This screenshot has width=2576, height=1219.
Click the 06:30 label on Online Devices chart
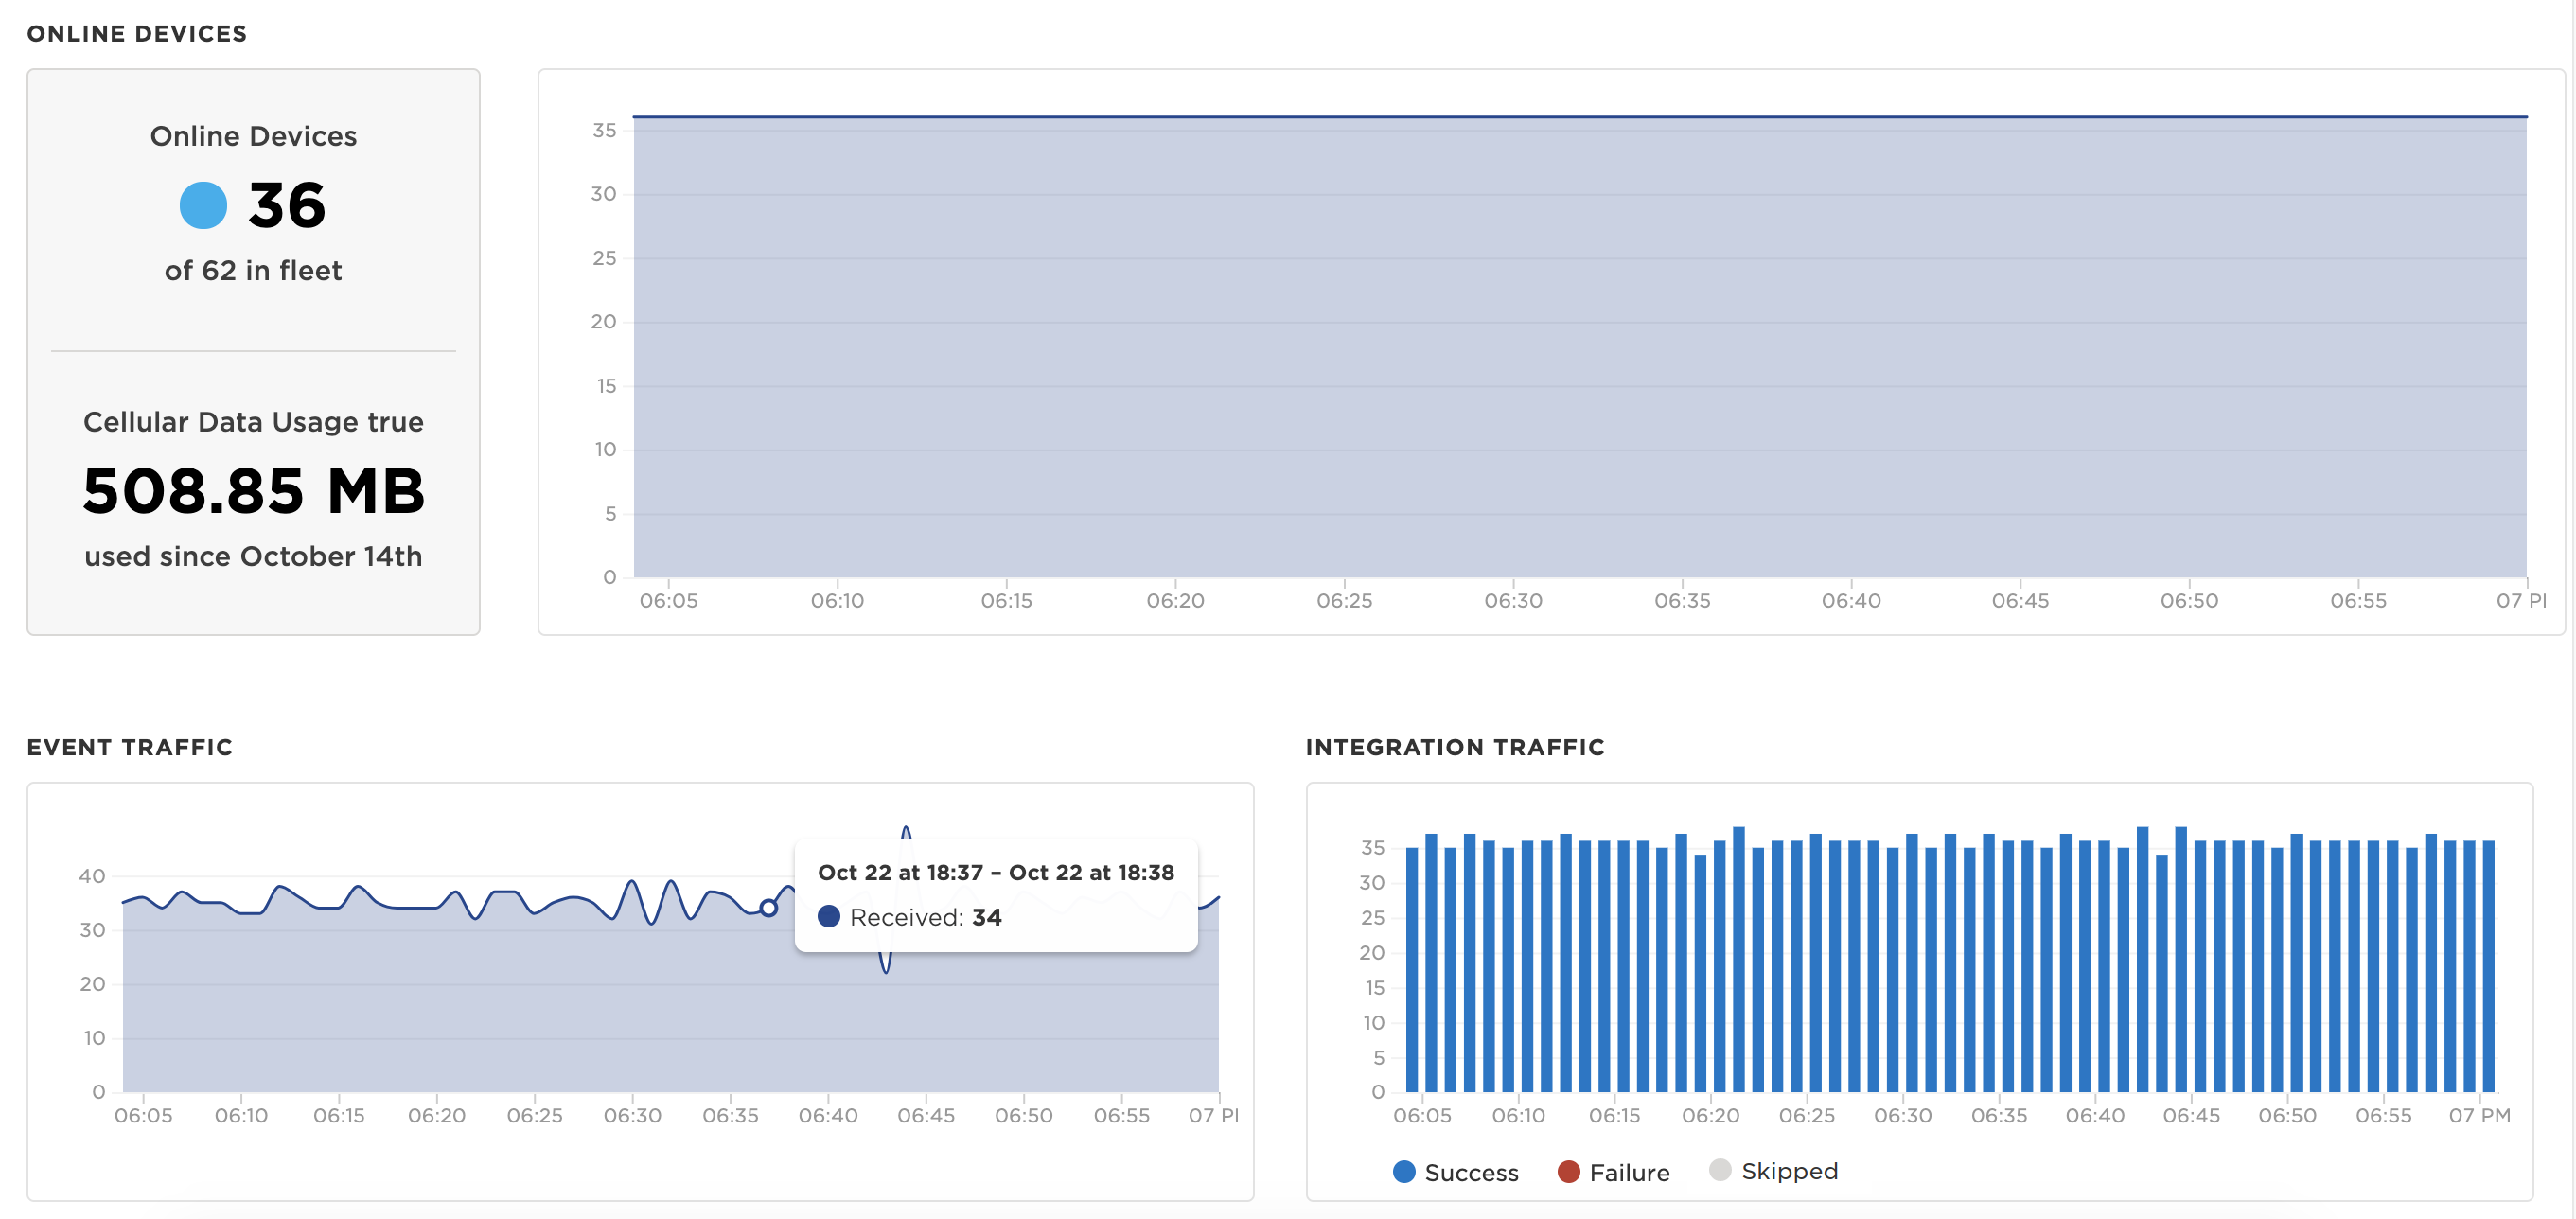(x=1513, y=601)
